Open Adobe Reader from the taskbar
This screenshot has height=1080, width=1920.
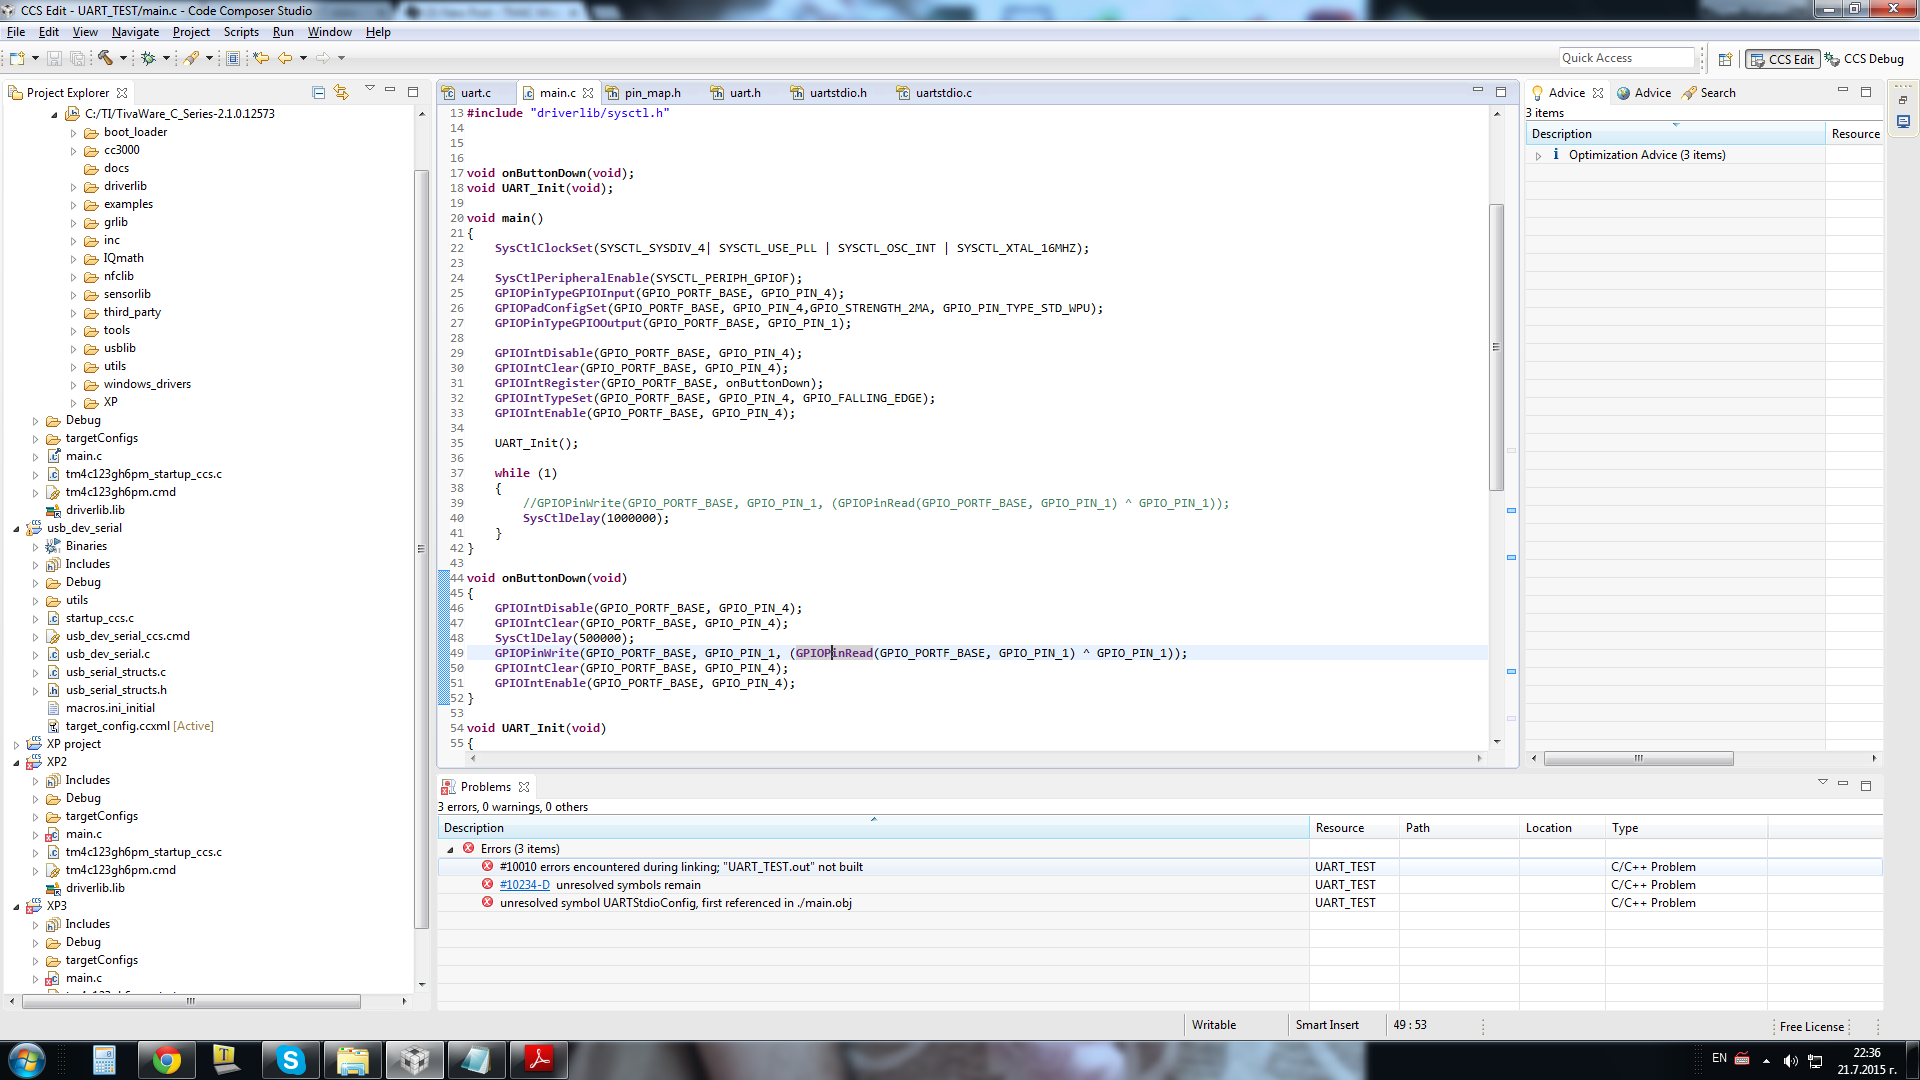click(x=539, y=1060)
